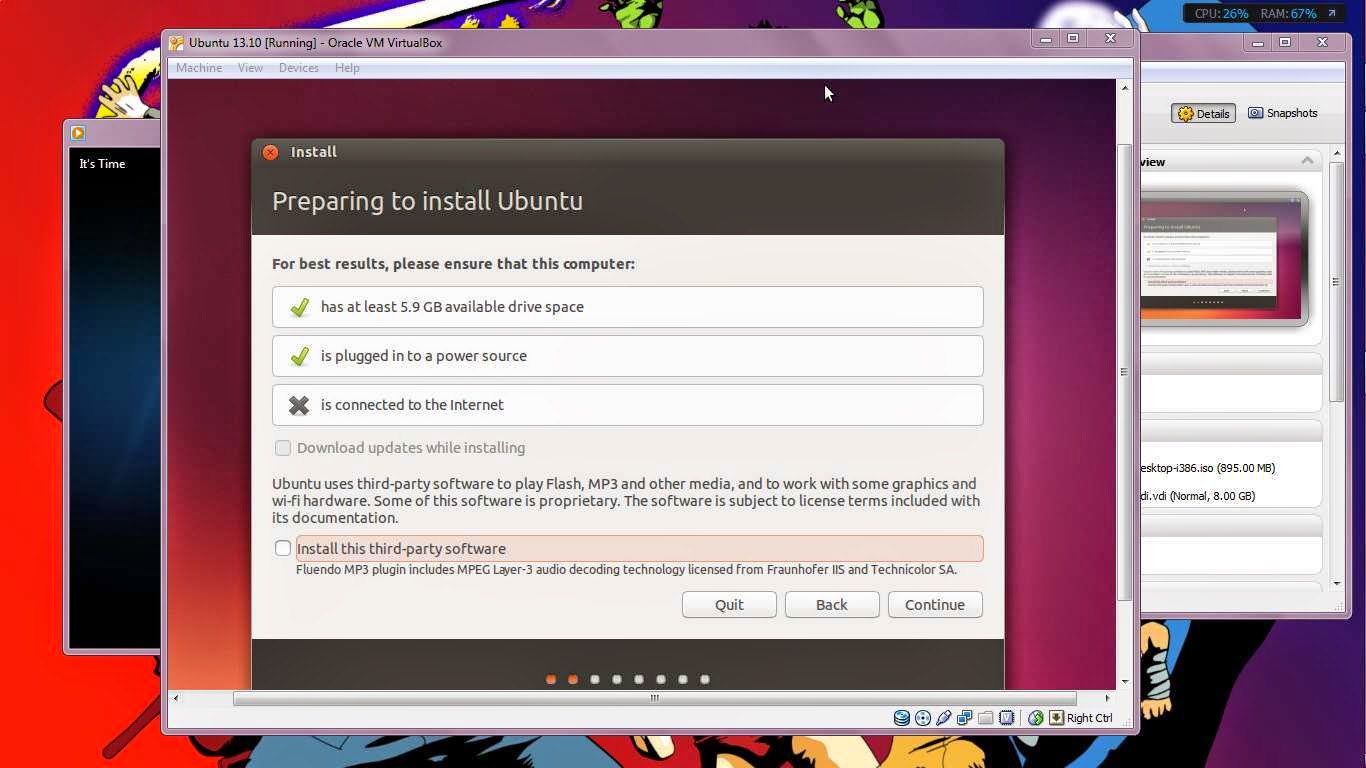Viewport: 1366px width, 768px height.
Task: Open the shared folders status icon
Action: tap(986, 718)
